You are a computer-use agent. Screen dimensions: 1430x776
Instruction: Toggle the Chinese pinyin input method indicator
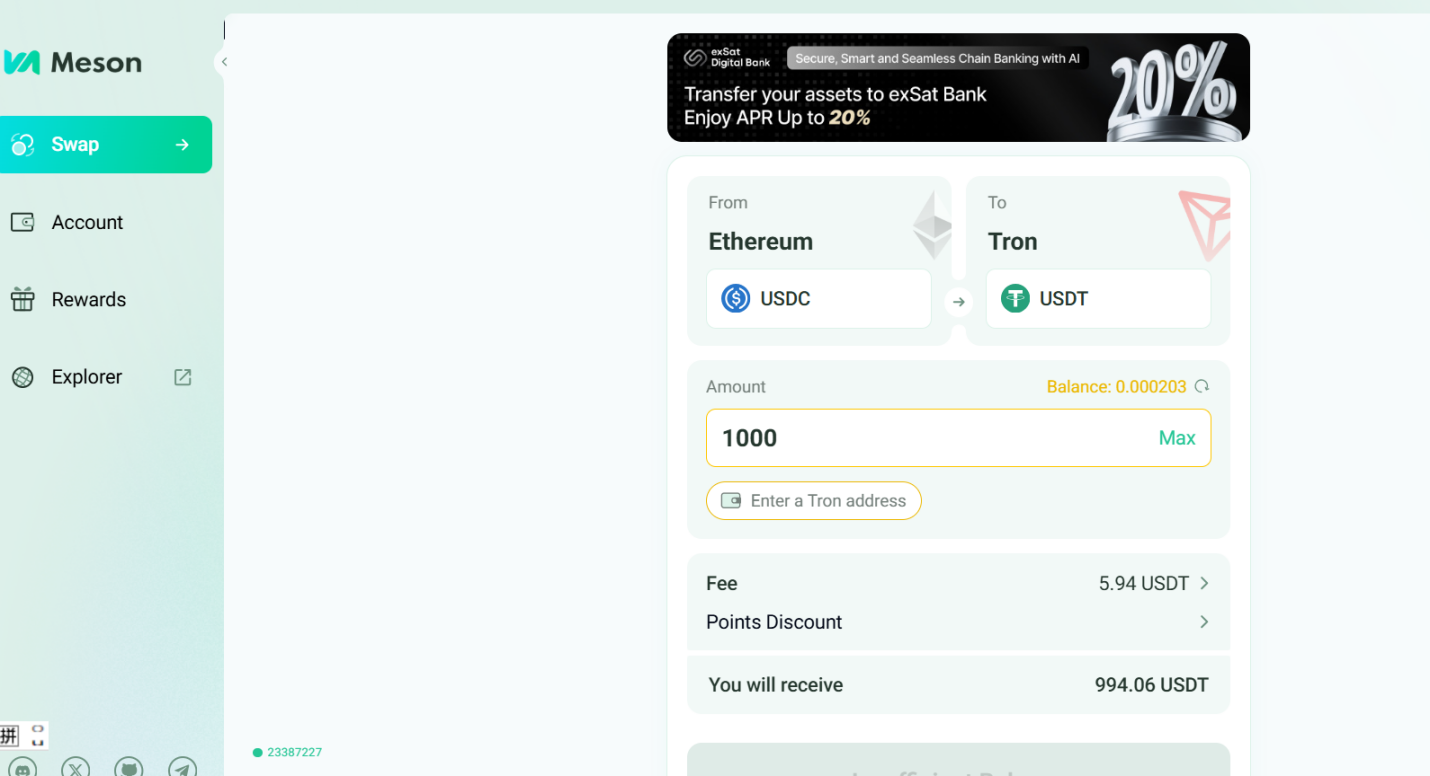pos(10,736)
